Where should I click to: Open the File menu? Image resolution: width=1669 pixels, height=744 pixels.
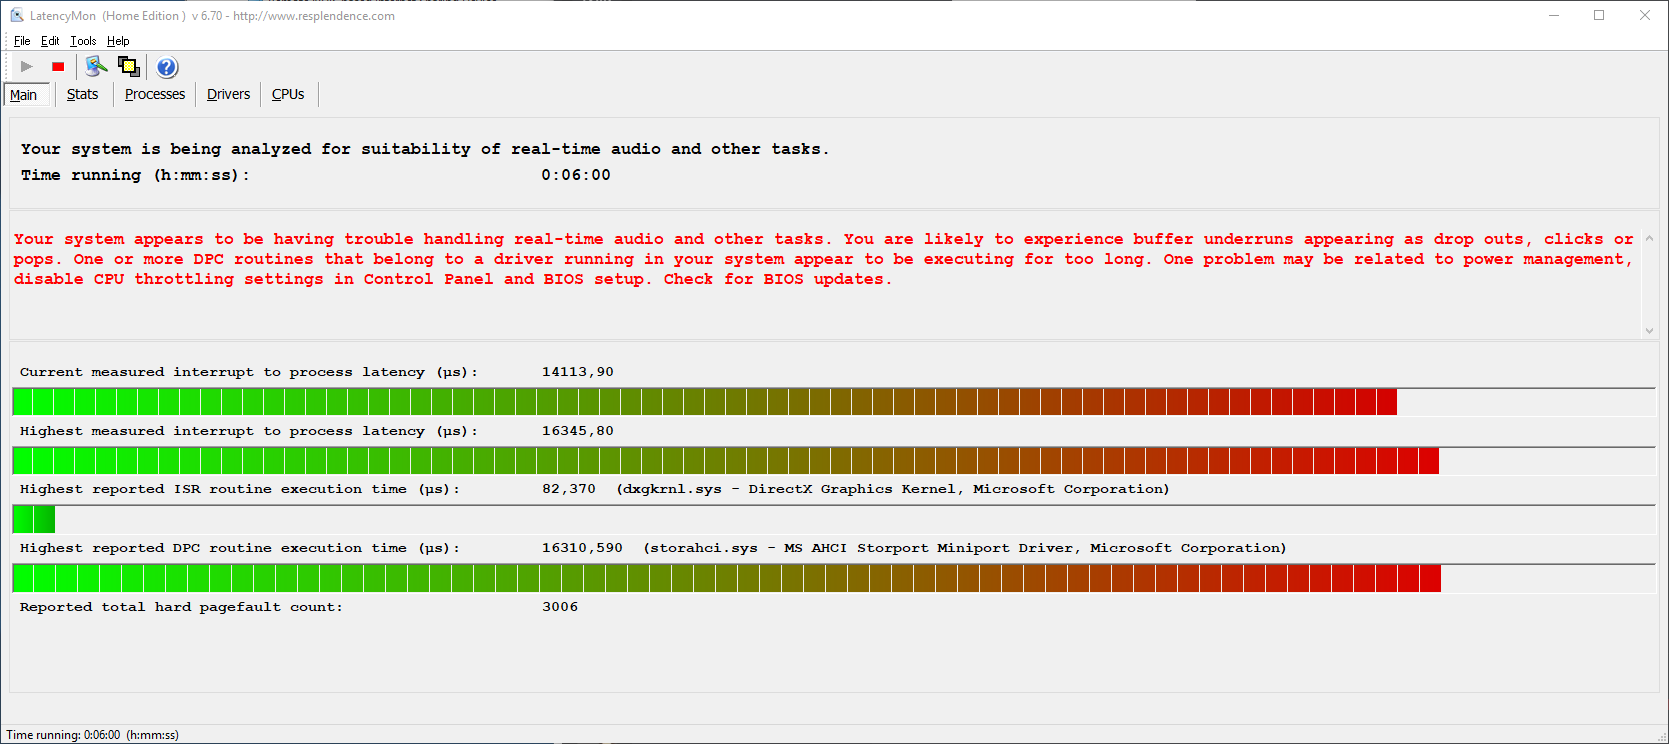coord(22,41)
